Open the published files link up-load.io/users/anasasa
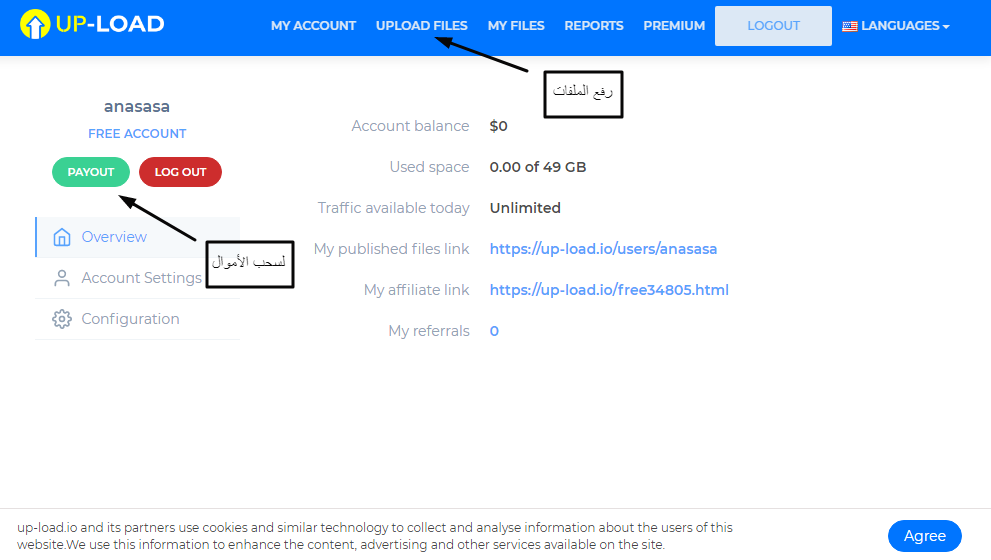Viewport: 991px width, 560px height. 603,249
